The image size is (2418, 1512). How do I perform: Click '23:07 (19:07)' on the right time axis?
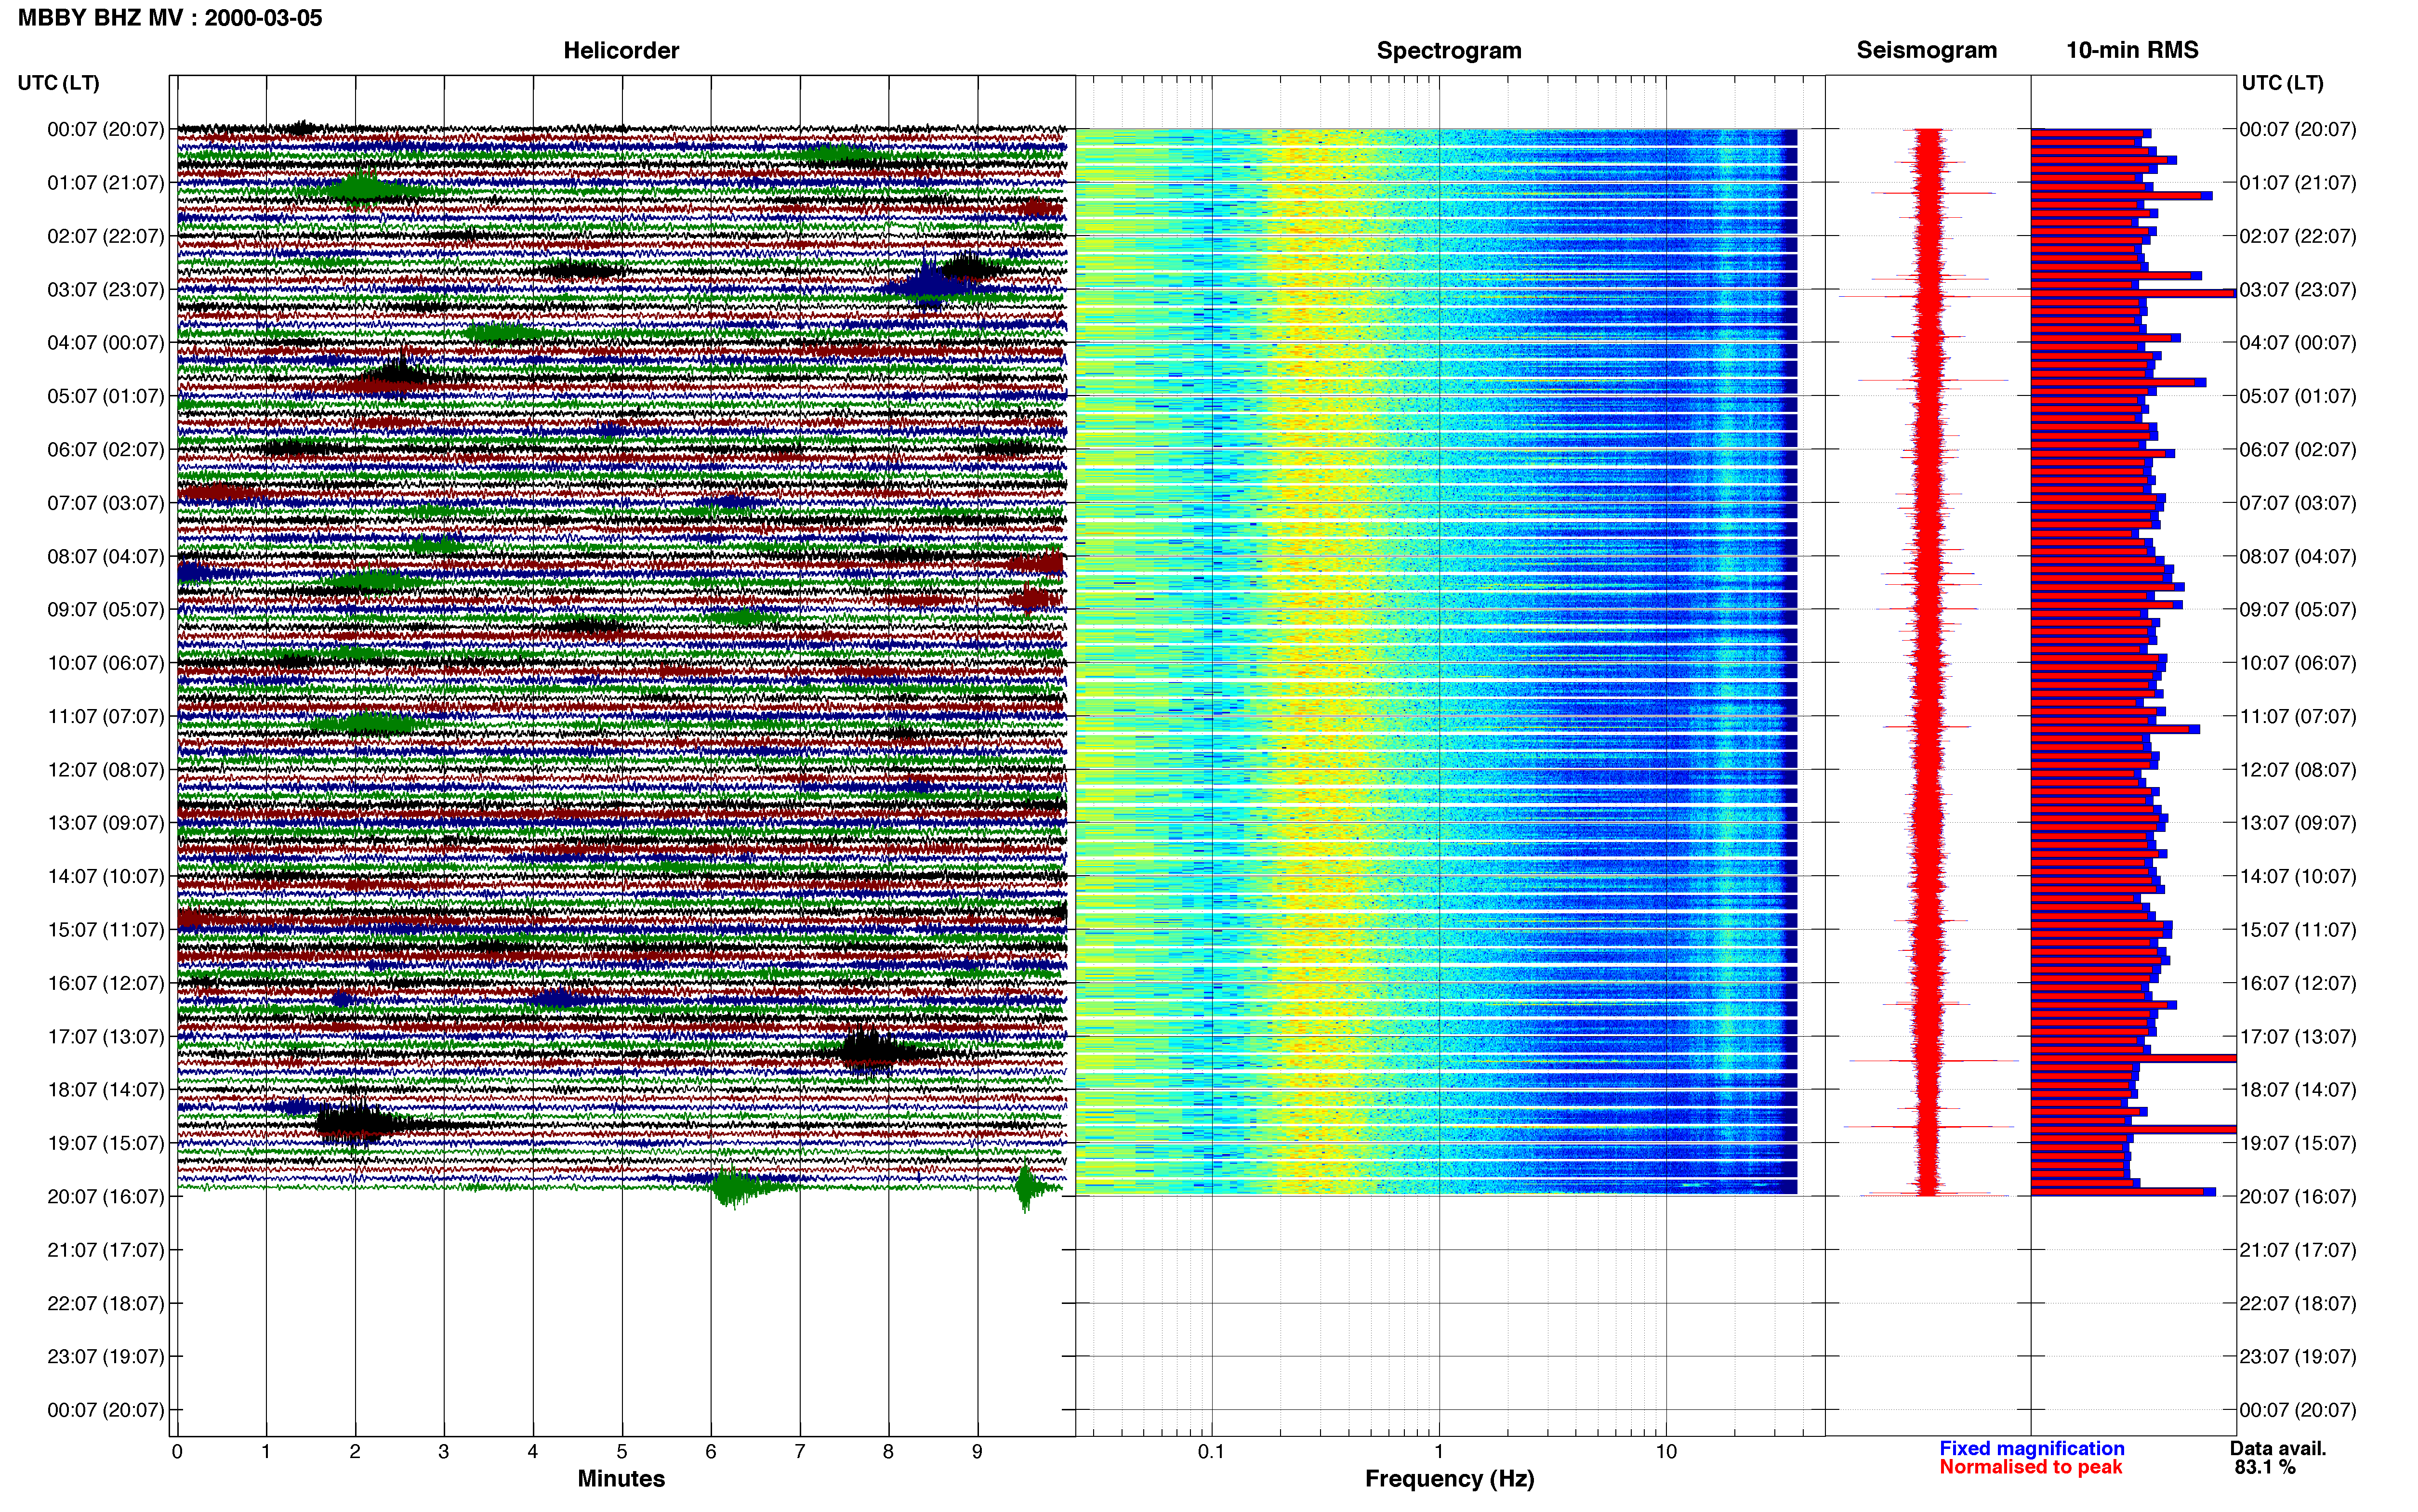tap(2298, 1357)
